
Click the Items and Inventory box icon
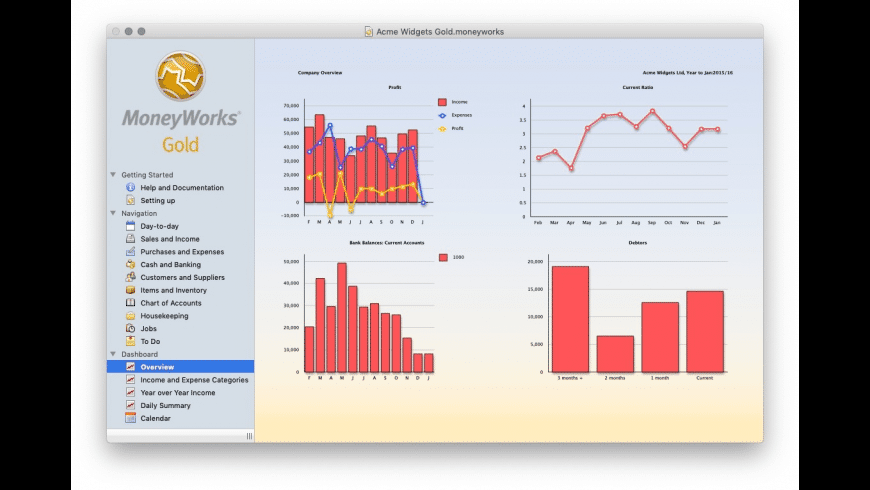pyautogui.click(x=130, y=290)
